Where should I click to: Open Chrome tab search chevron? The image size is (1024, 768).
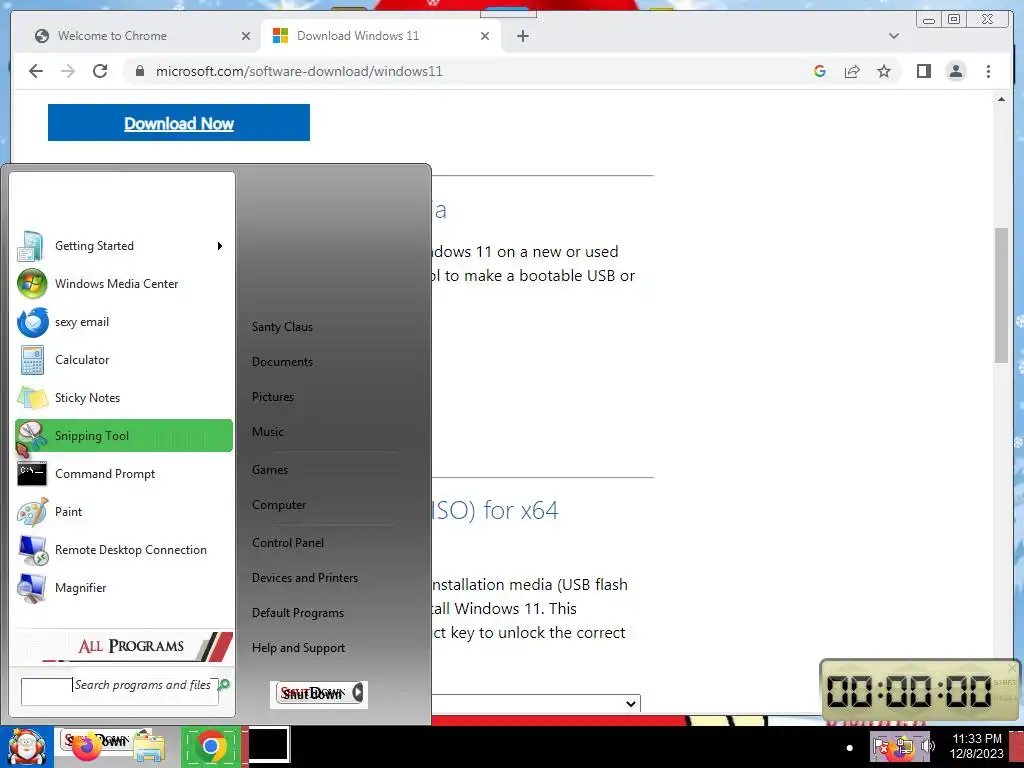coord(893,36)
